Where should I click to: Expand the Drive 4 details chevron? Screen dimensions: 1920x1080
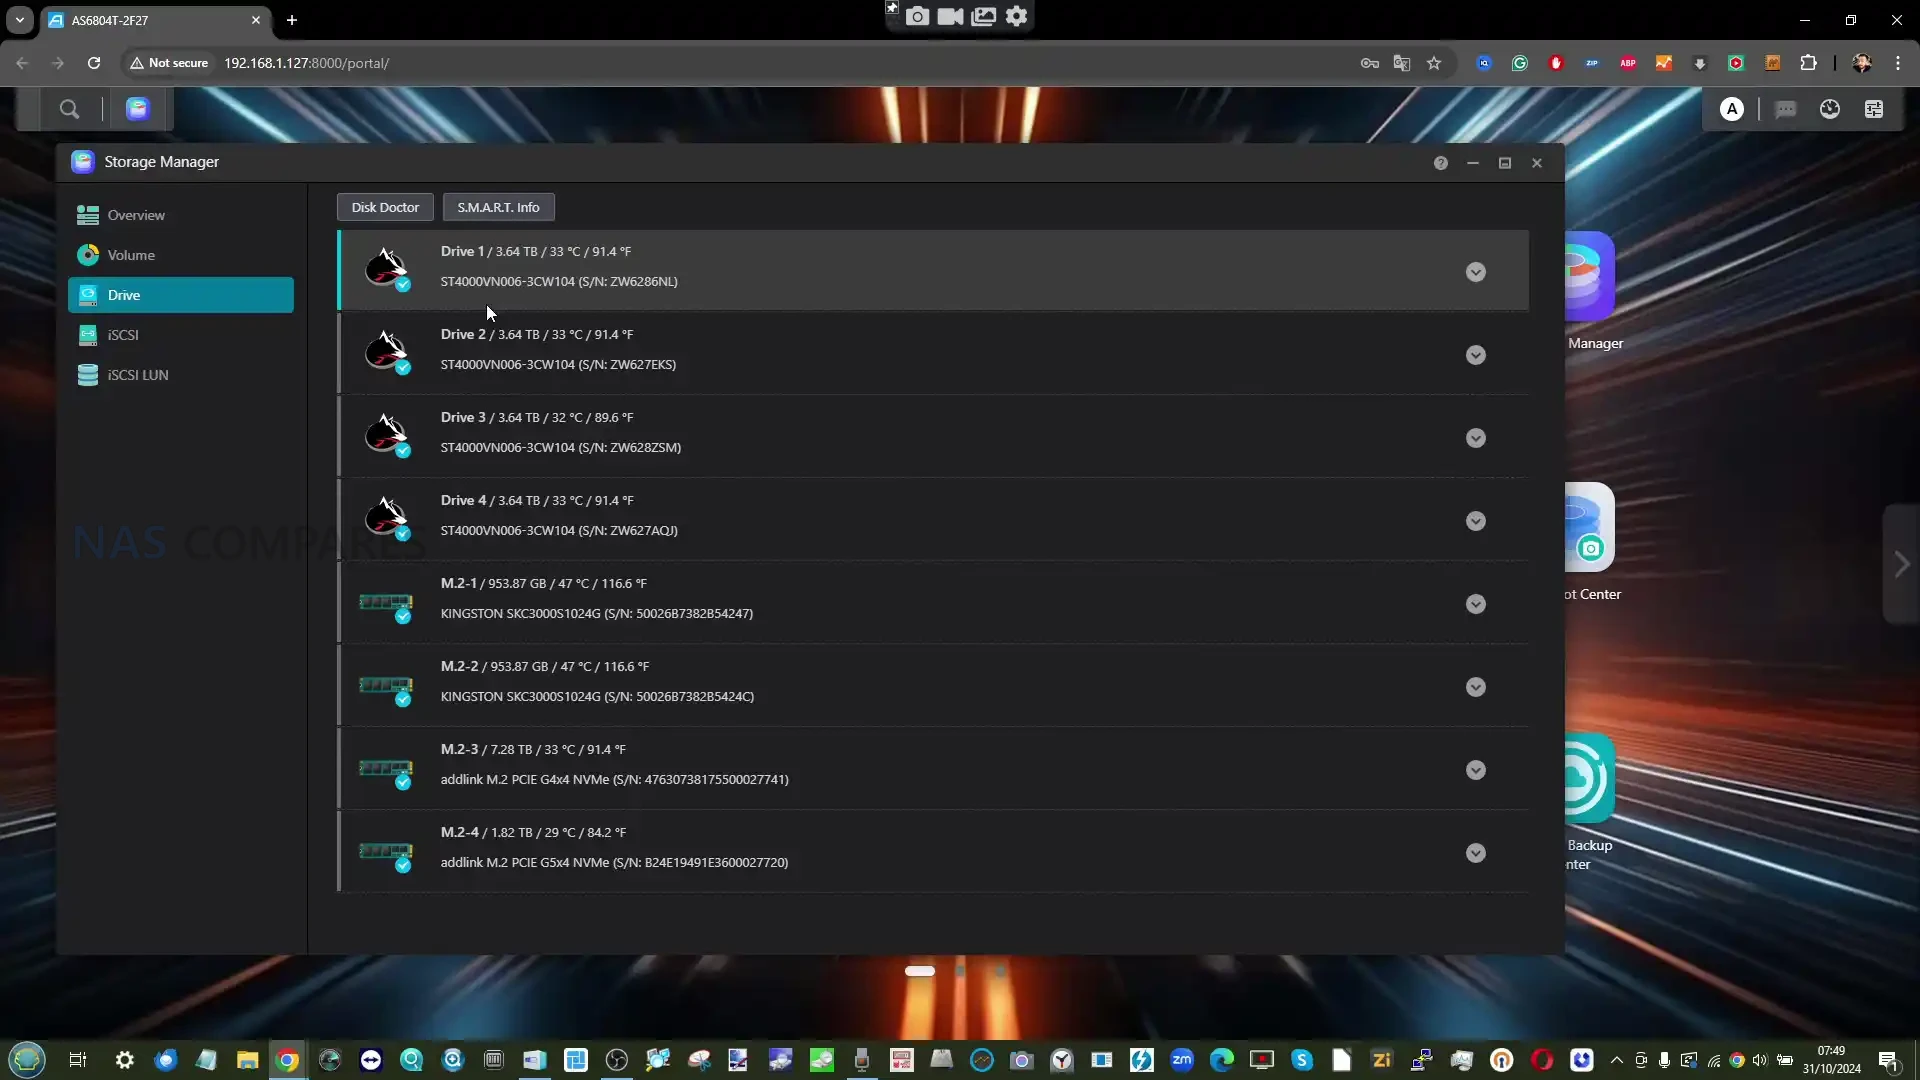point(1475,521)
